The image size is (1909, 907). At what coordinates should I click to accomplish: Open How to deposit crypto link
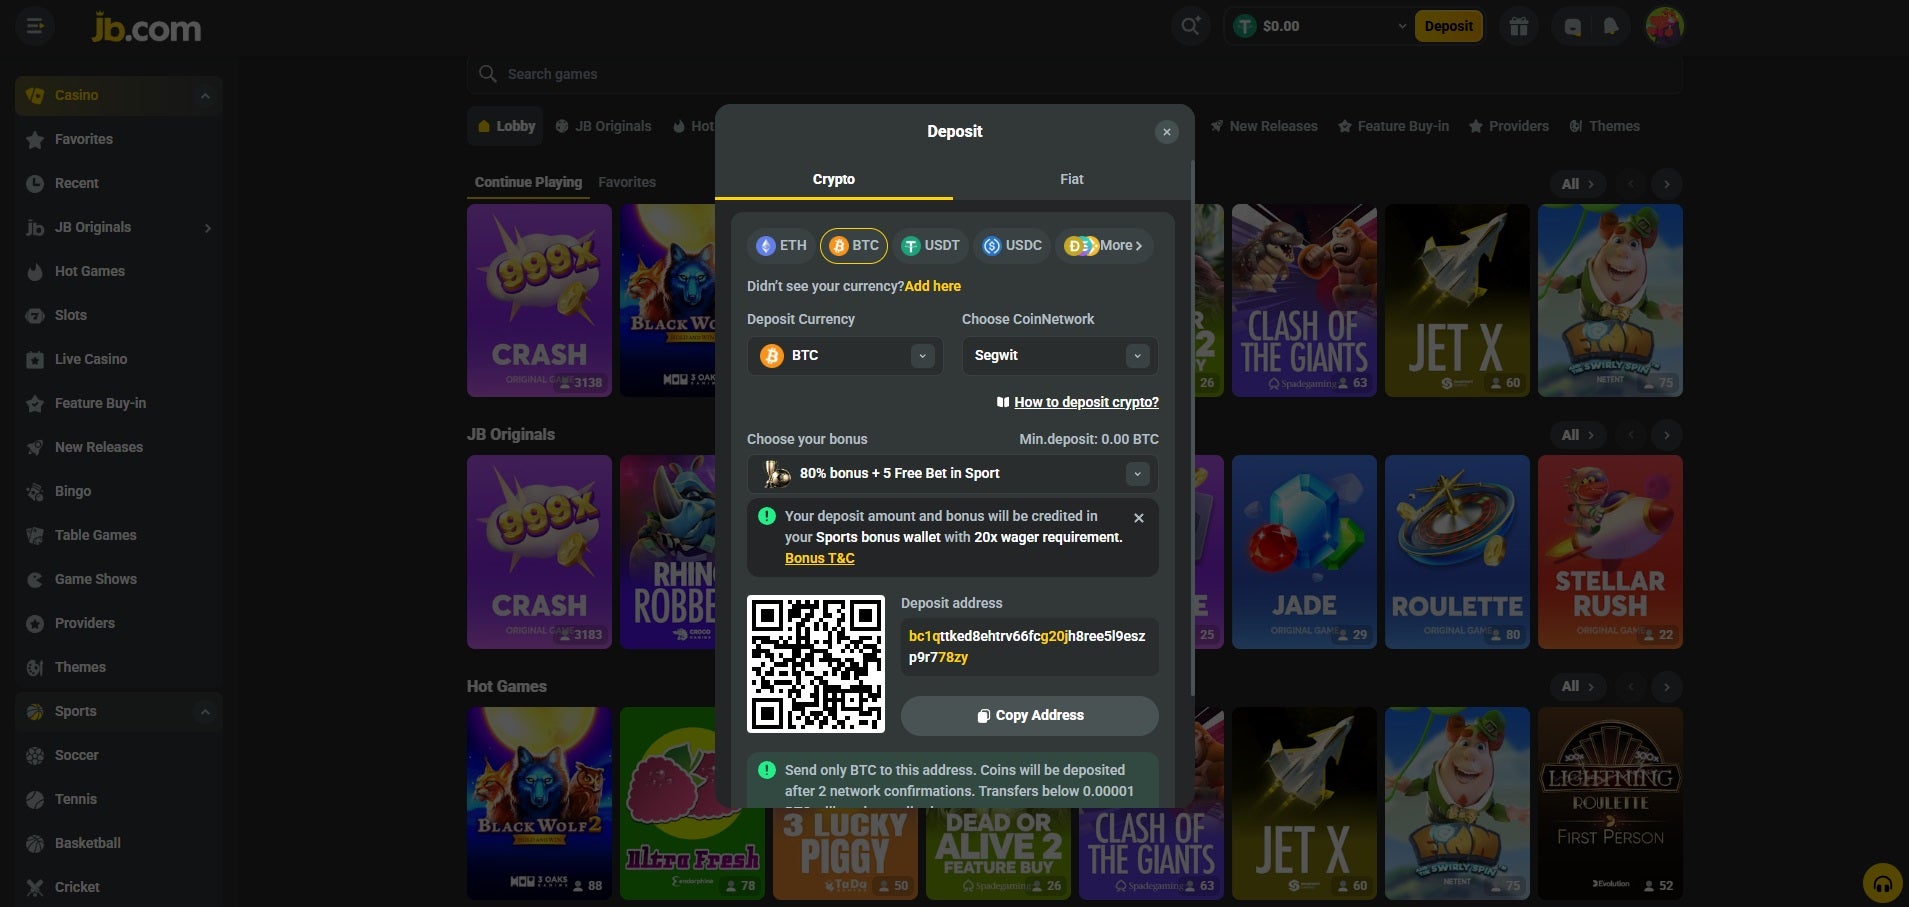1086,402
